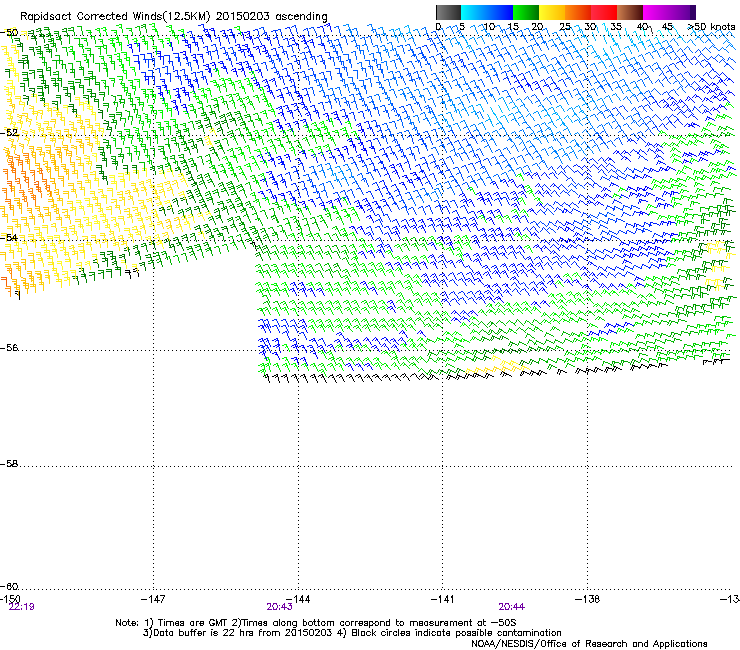
Task: Click the -54 latitude axis label
Action: click(9, 237)
